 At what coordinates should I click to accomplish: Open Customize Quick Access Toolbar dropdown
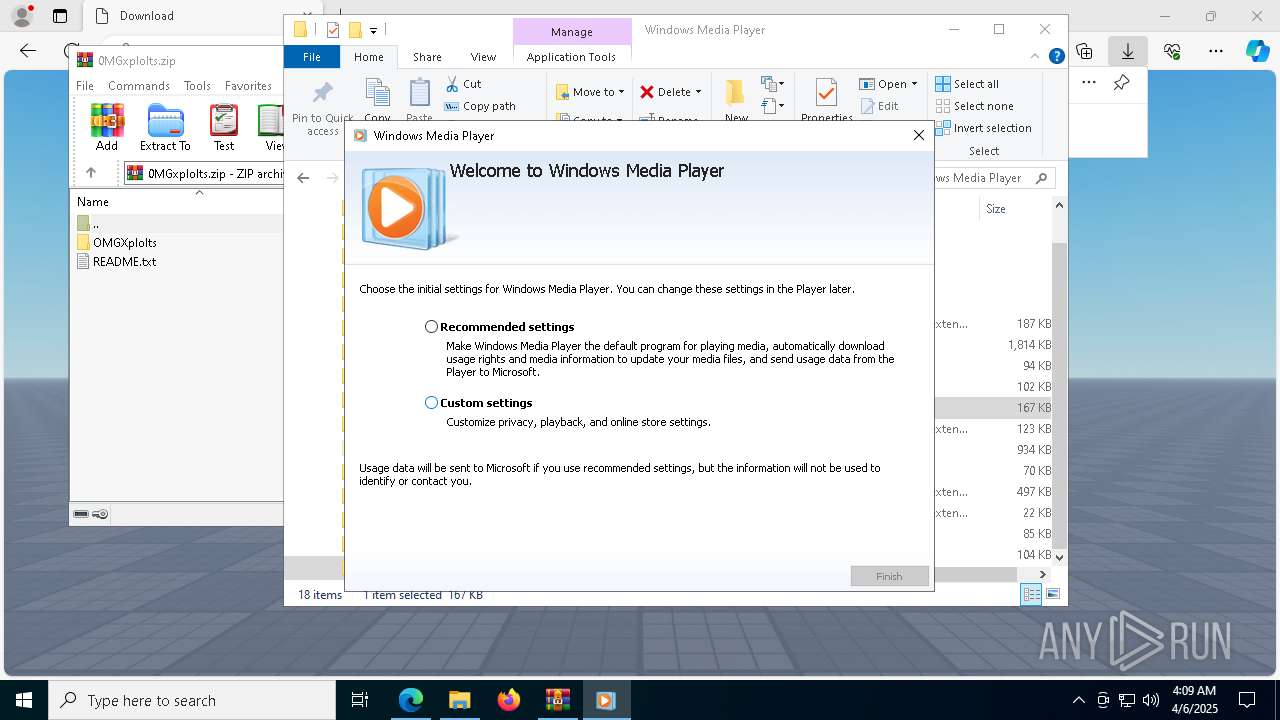point(373,31)
